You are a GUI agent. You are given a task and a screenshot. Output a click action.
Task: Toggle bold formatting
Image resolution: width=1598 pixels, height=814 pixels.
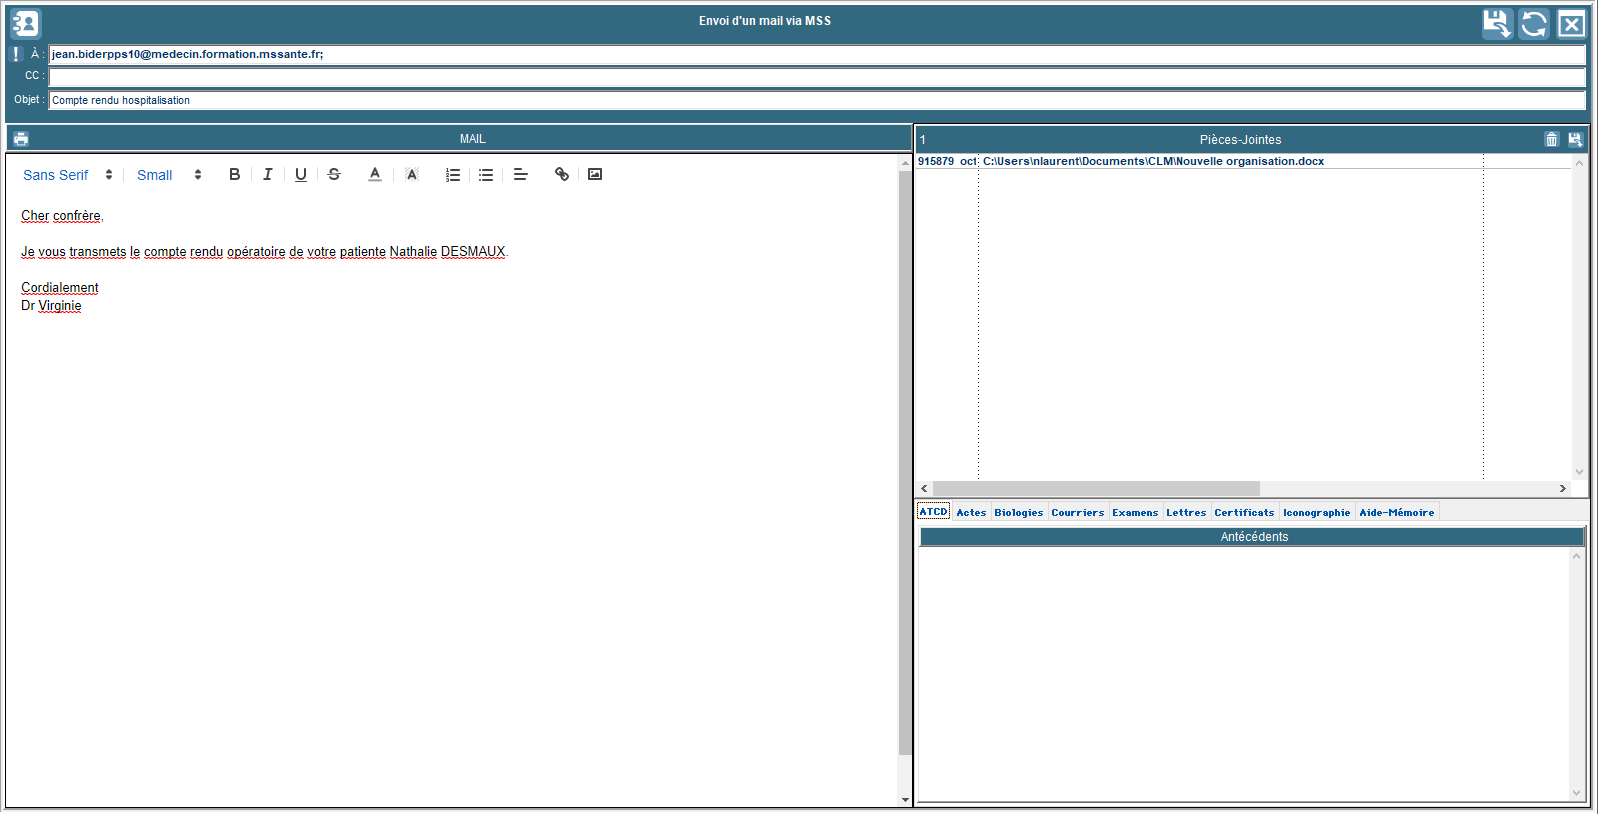pos(234,174)
